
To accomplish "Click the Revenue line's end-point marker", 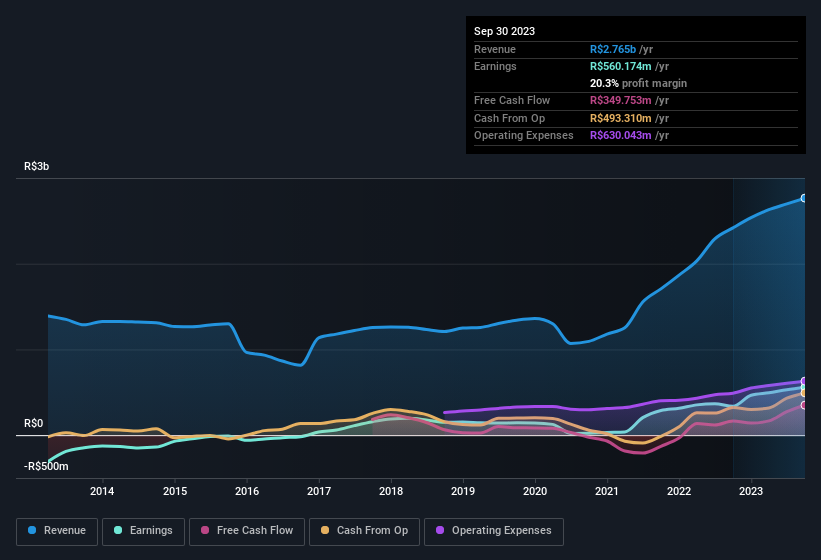I will (x=804, y=198).
